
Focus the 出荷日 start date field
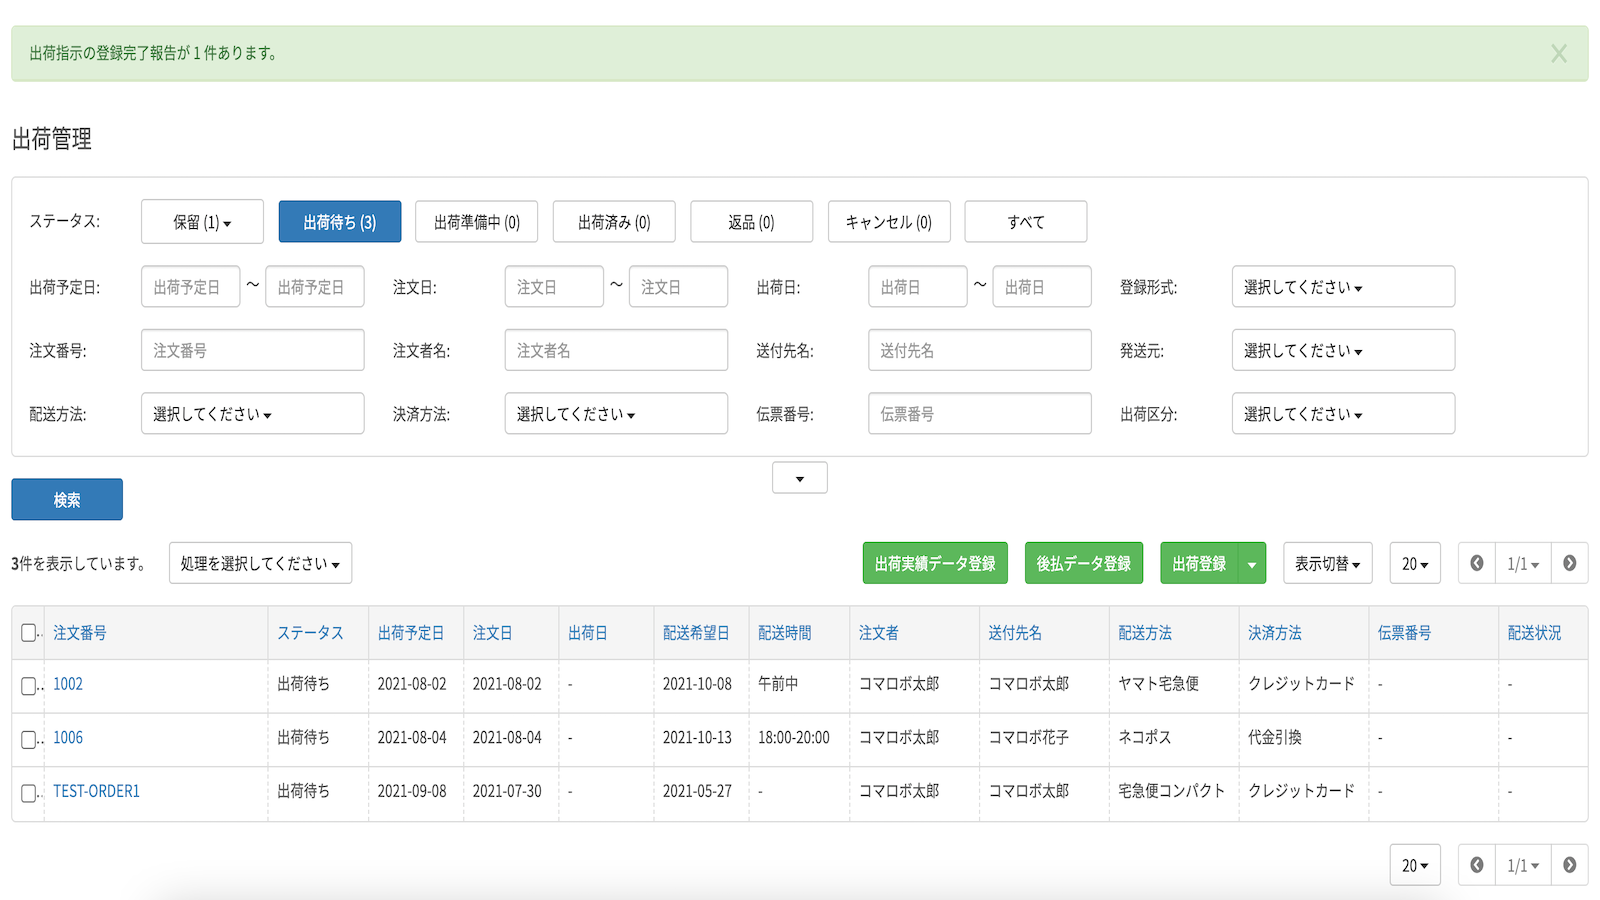tap(918, 287)
